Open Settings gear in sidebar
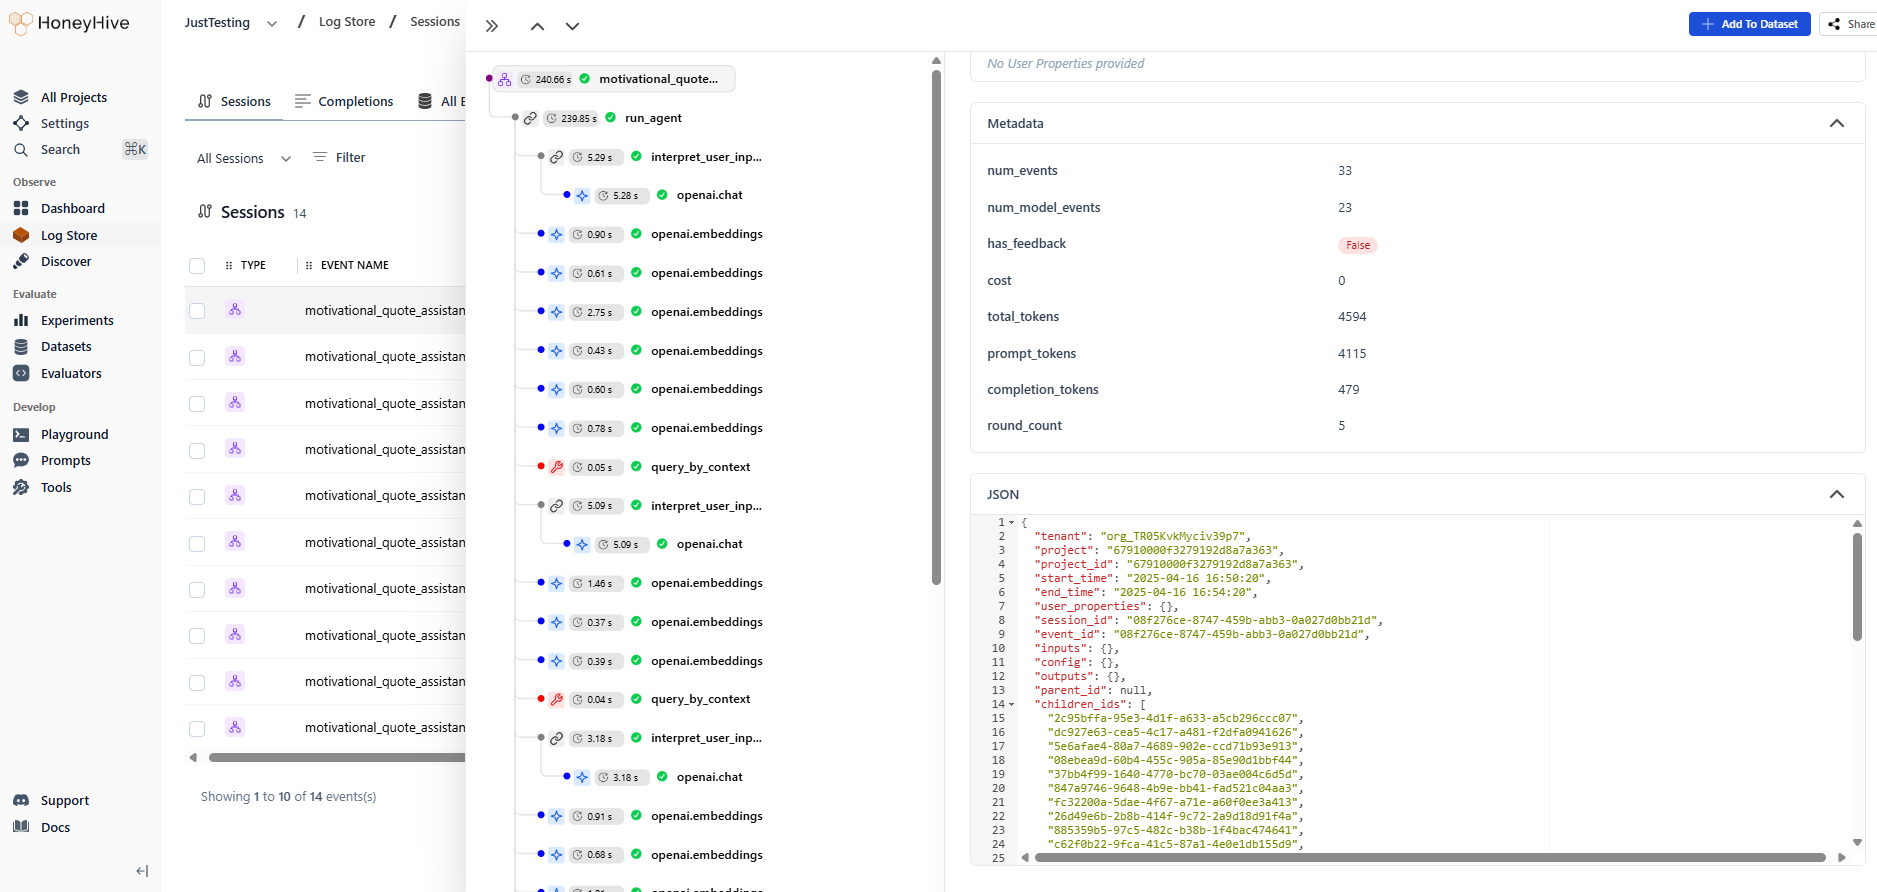 [21, 123]
